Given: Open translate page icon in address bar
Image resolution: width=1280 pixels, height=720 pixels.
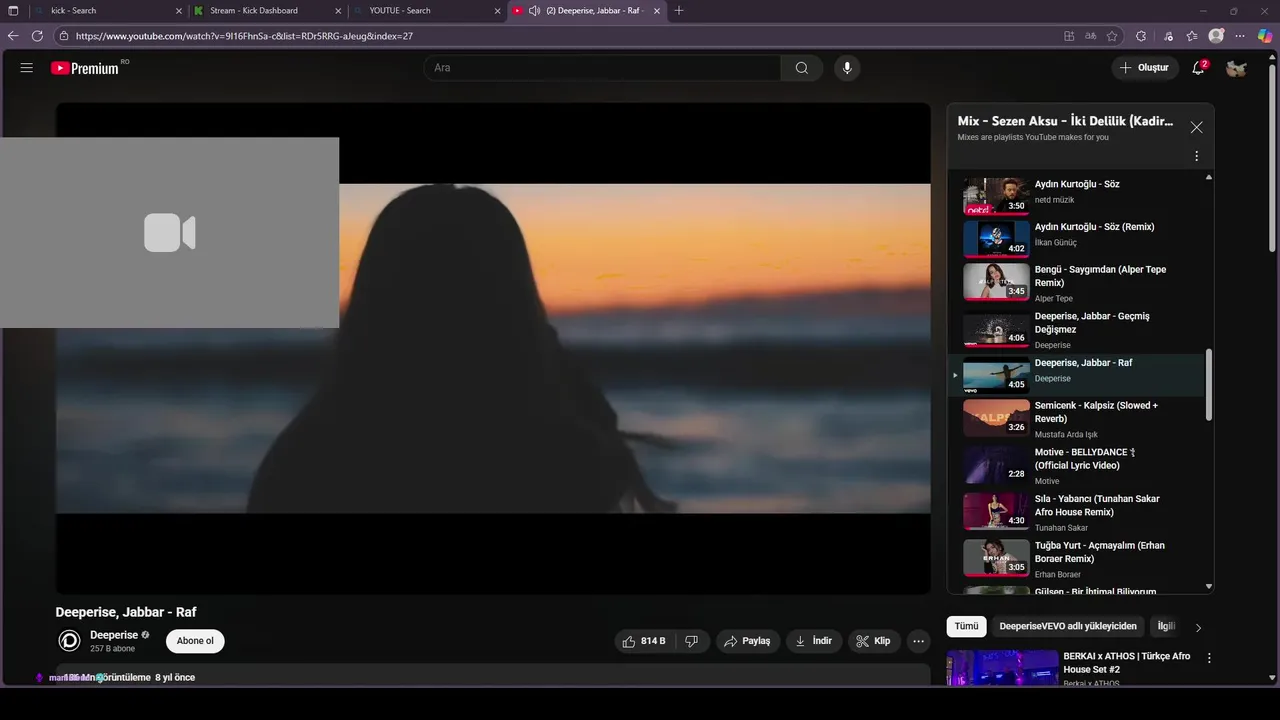Looking at the screenshot, I should tap(1091, 36).
